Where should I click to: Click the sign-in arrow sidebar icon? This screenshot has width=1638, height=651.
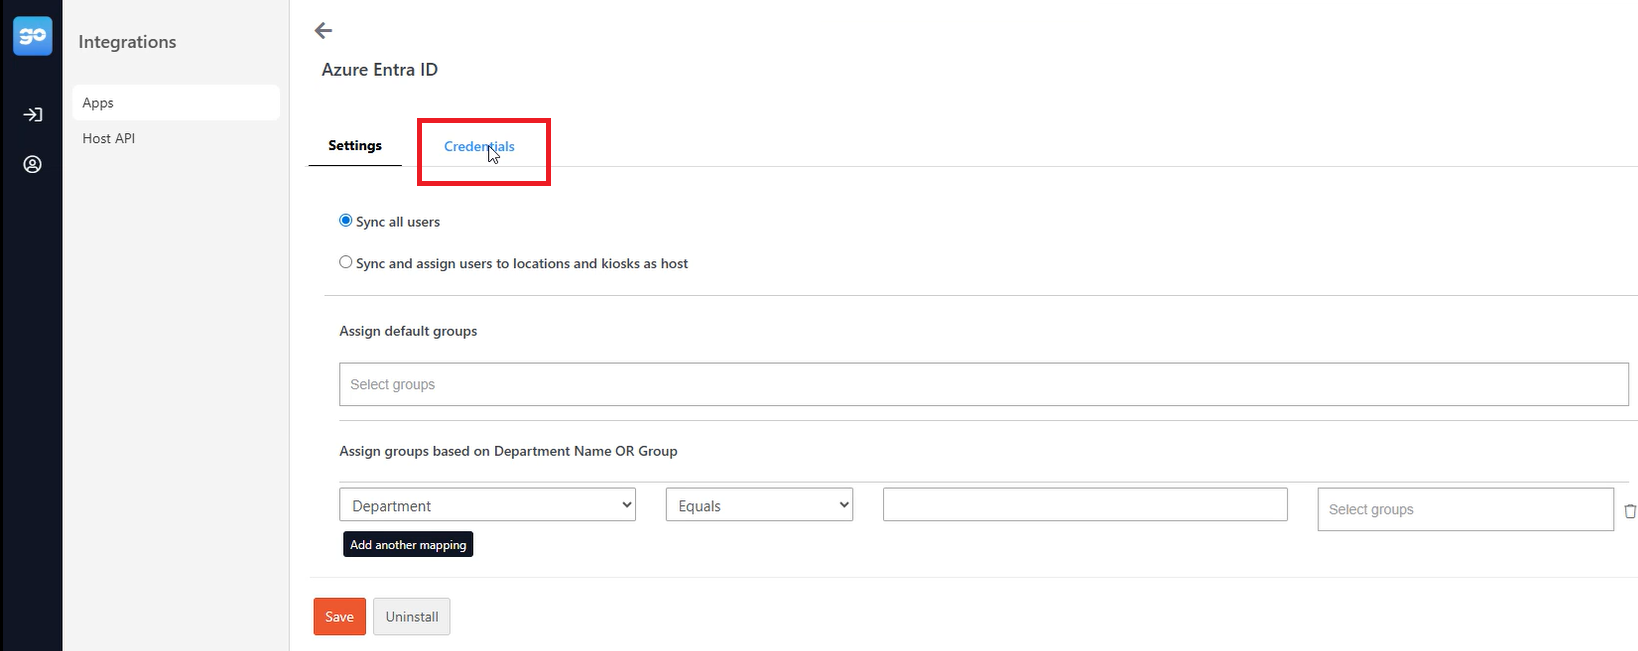pos(33,115)
